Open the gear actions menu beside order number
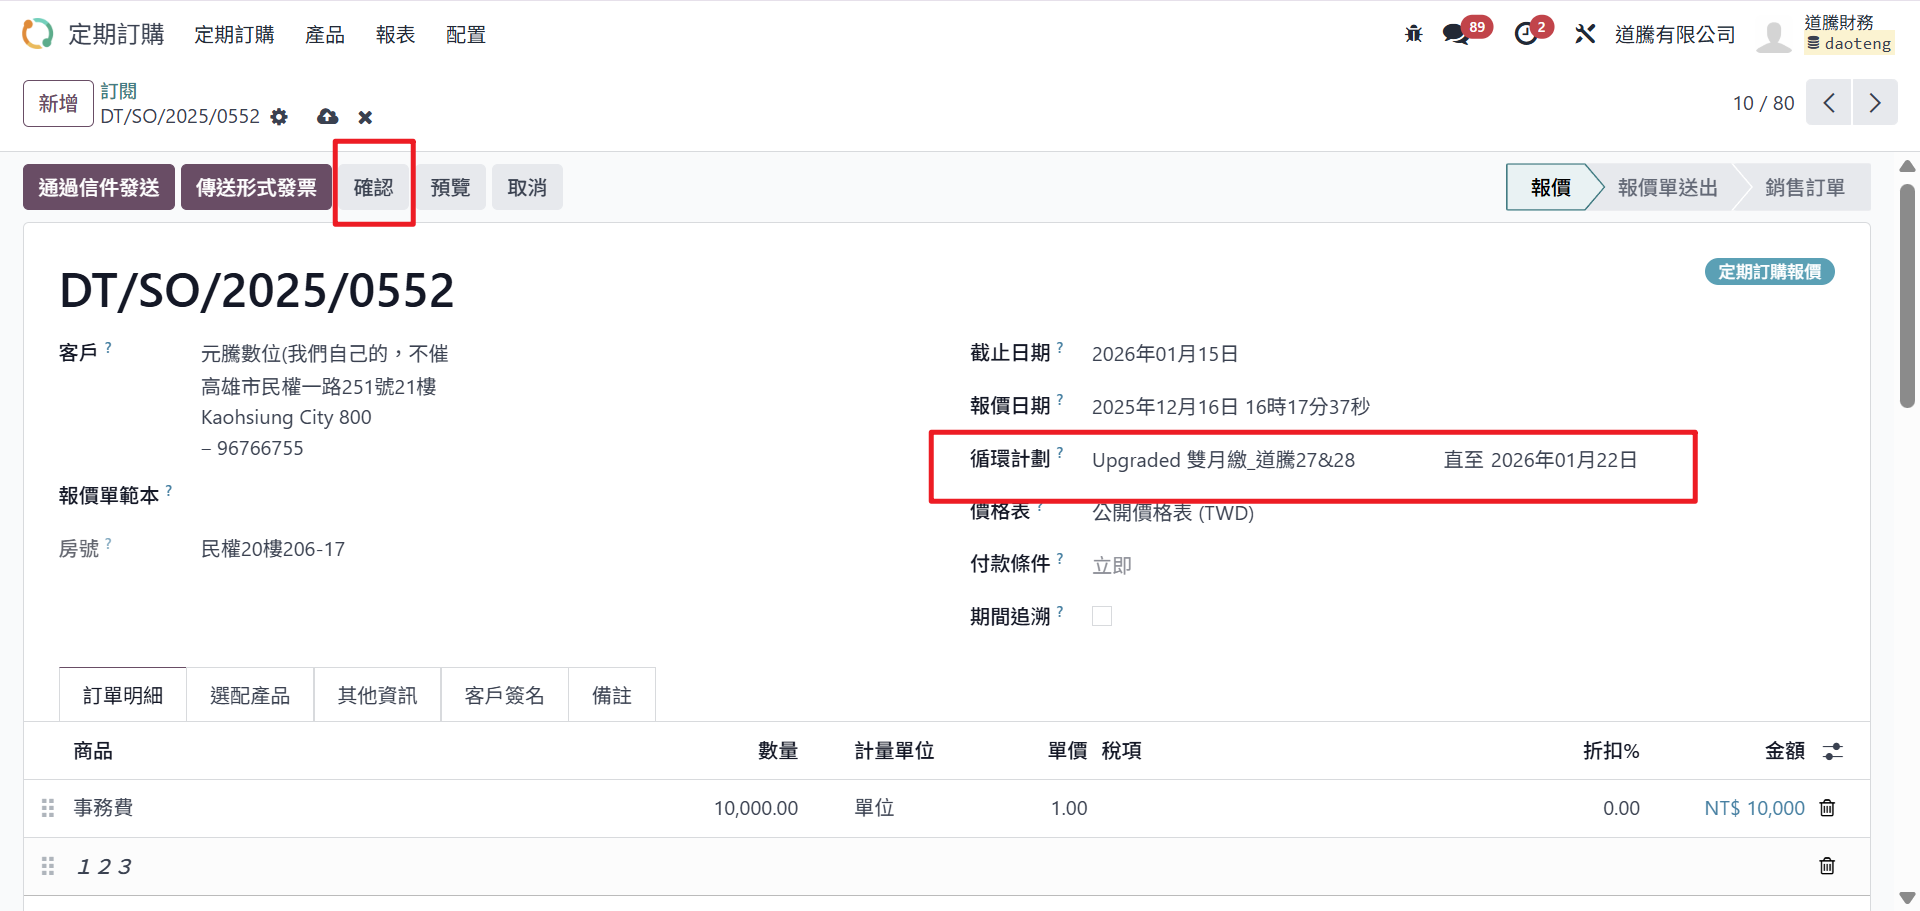Image resolution: width=1920 pixels, height=911 pixels. 279,117
